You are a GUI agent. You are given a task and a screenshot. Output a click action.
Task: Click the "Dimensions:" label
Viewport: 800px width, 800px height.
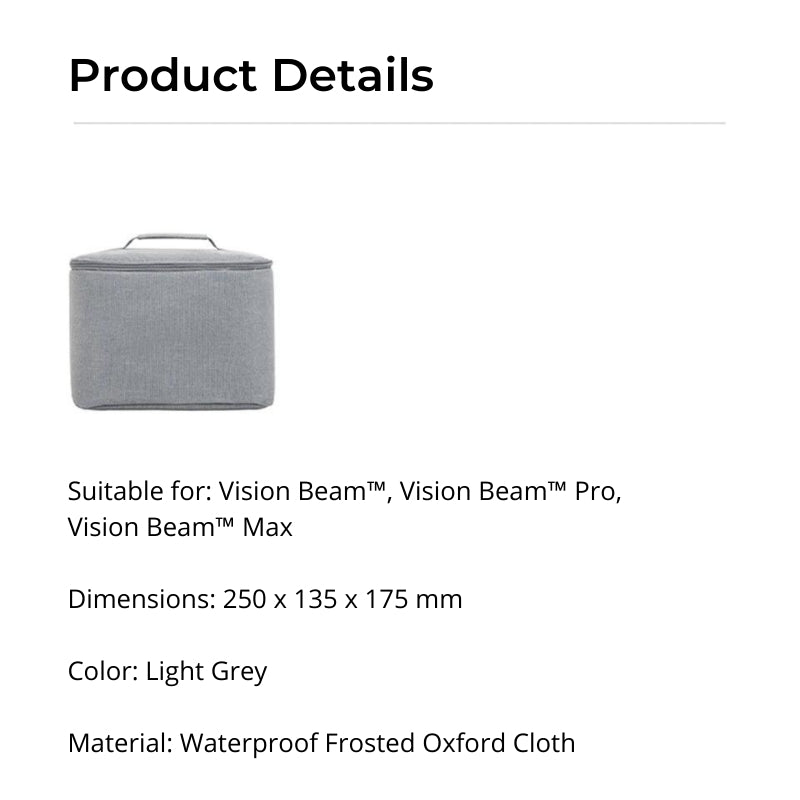click(x=141, y=600)
